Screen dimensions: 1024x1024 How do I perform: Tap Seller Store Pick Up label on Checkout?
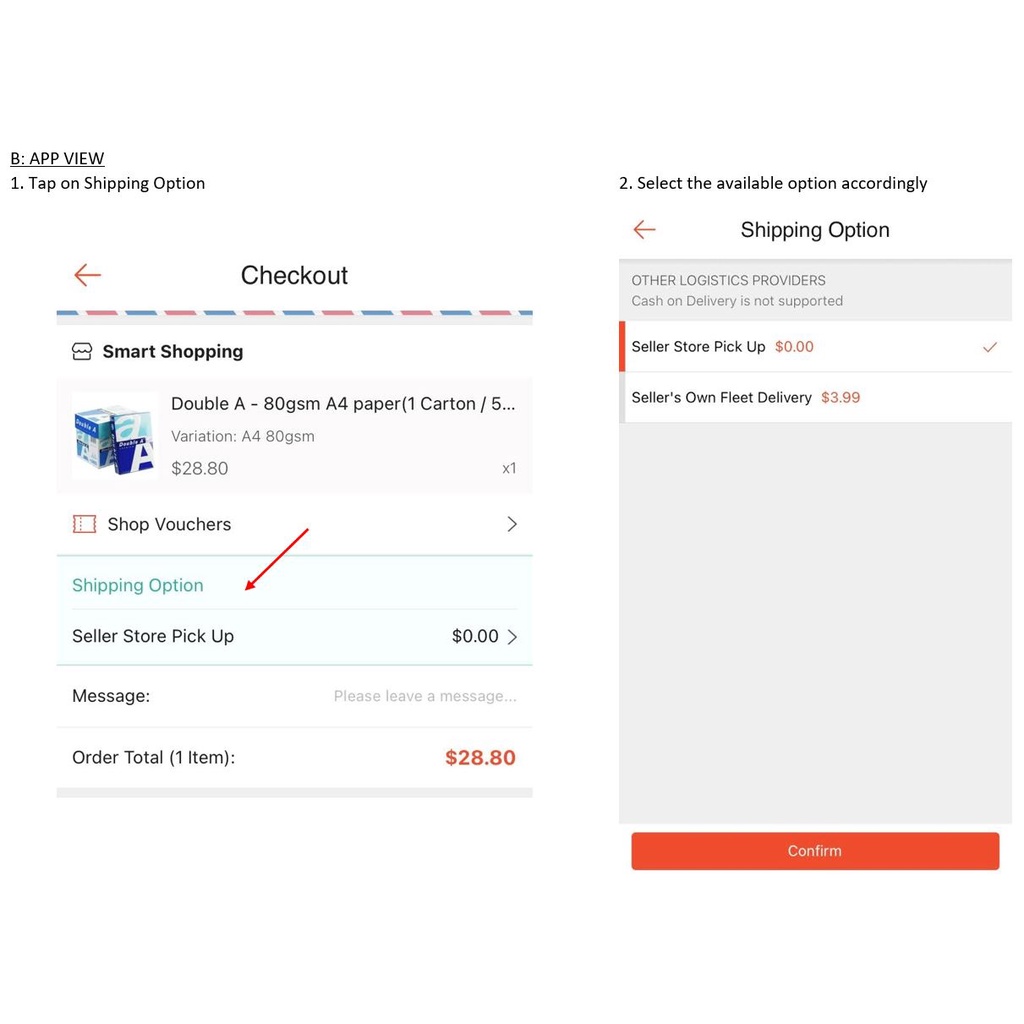pyautogui.click(x=153, y=637)
